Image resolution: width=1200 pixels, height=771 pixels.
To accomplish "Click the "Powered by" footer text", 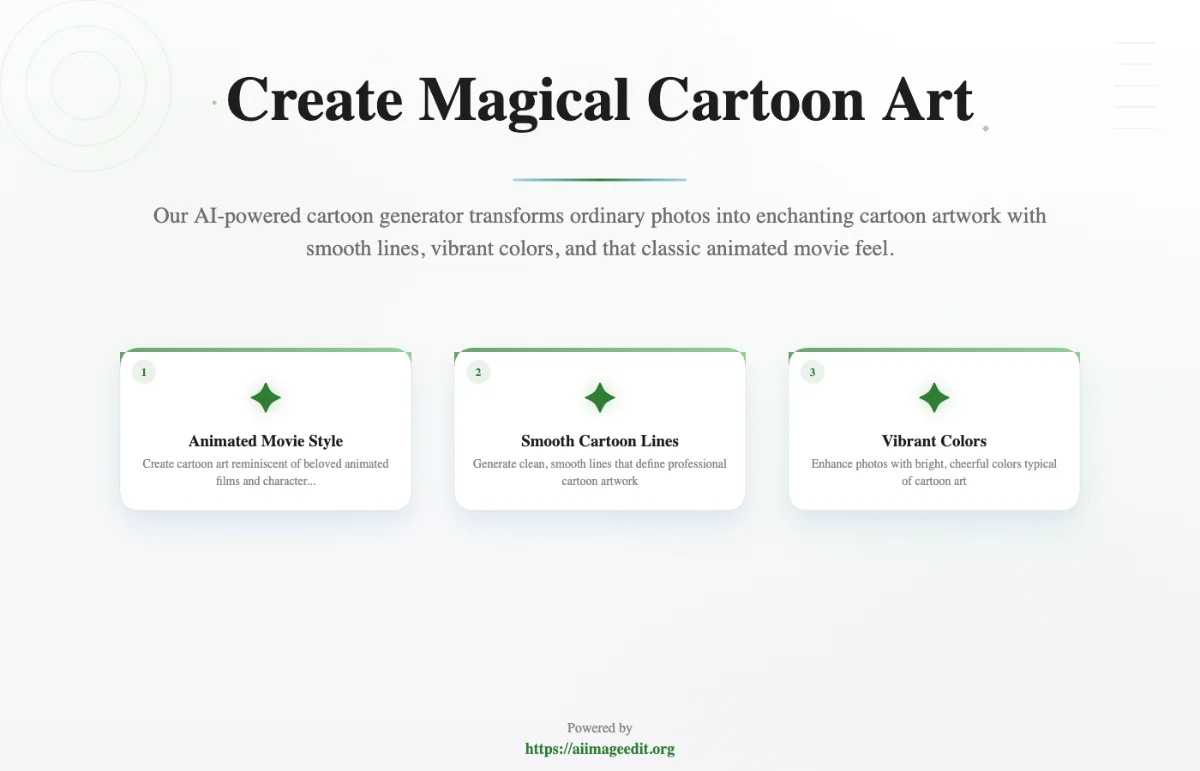I will coord(599,728).
